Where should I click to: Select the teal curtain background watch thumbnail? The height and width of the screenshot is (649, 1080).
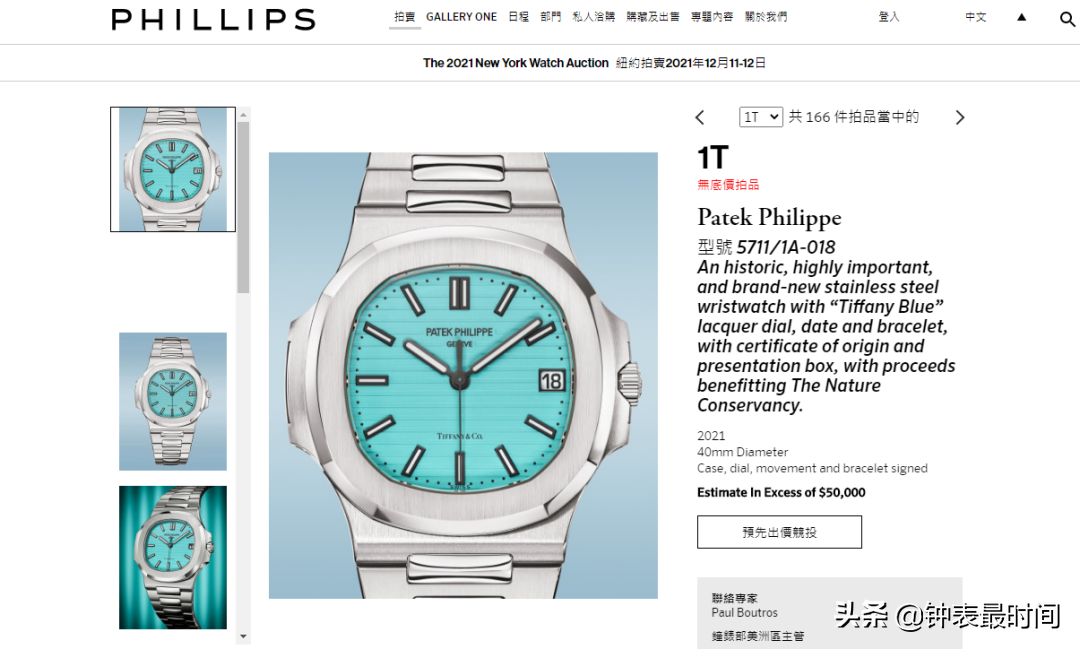coord(173,557)
